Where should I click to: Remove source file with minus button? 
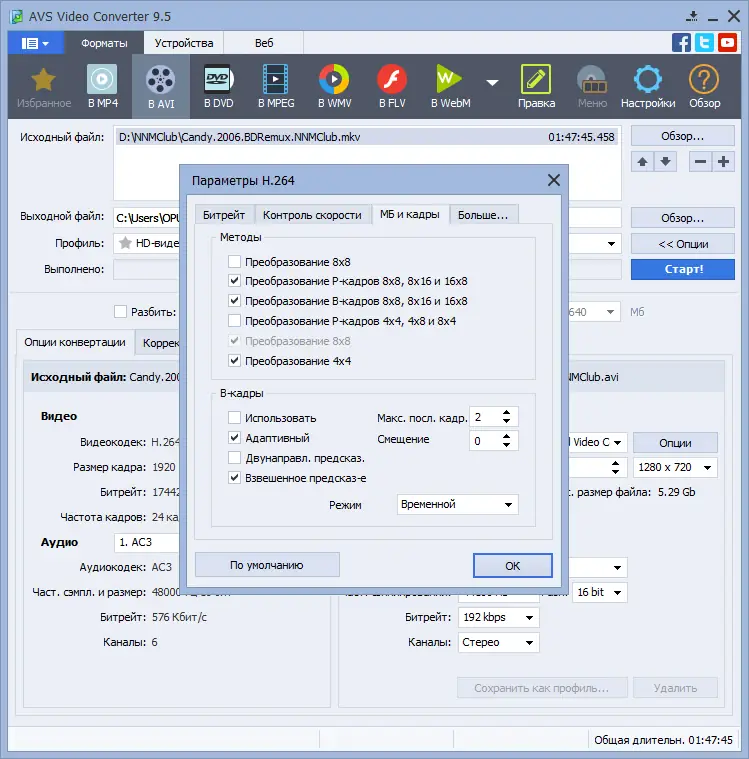[701, 162]
